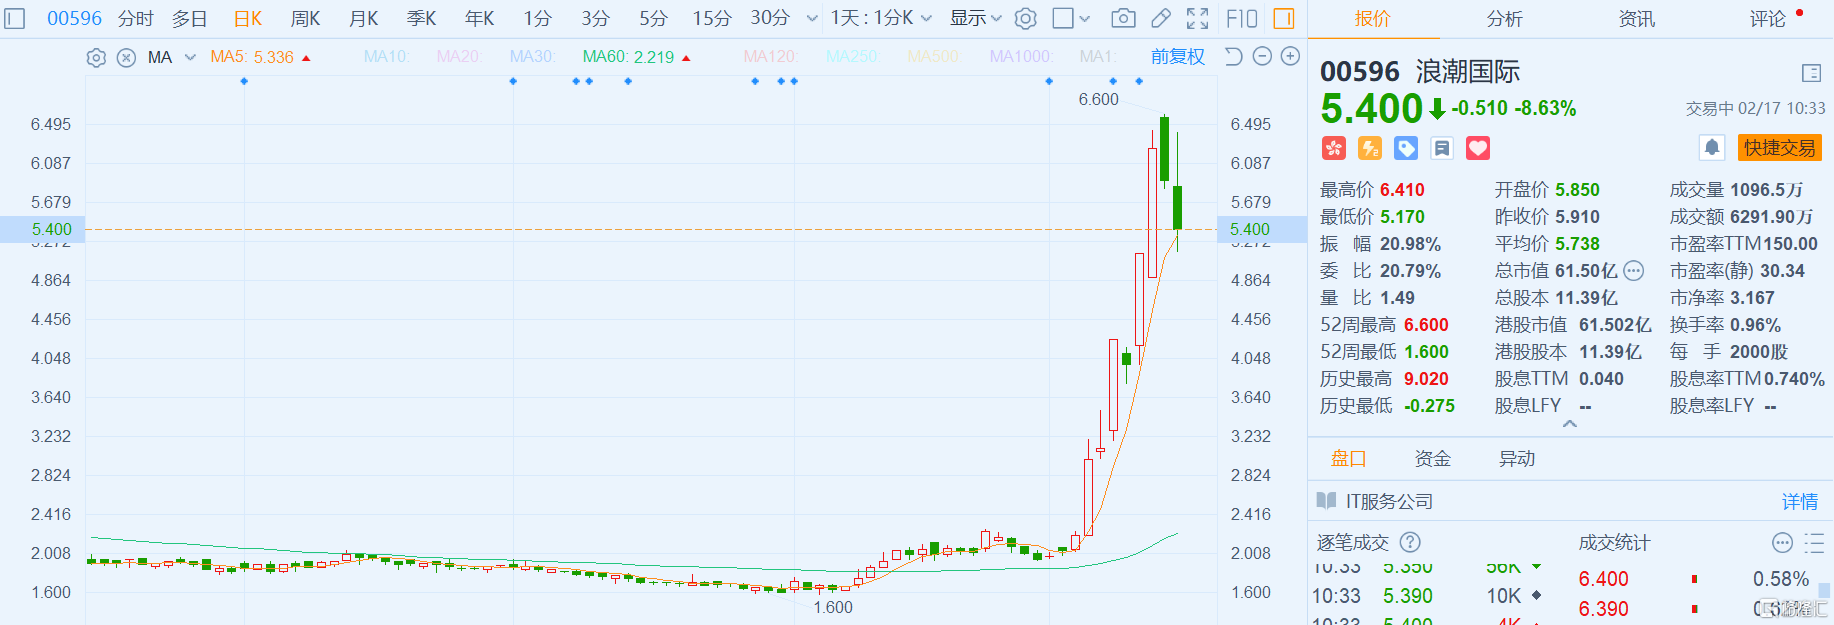Toggle the left panel layout icon
This screenshot has width=1834, height=625.
[15, 18]
